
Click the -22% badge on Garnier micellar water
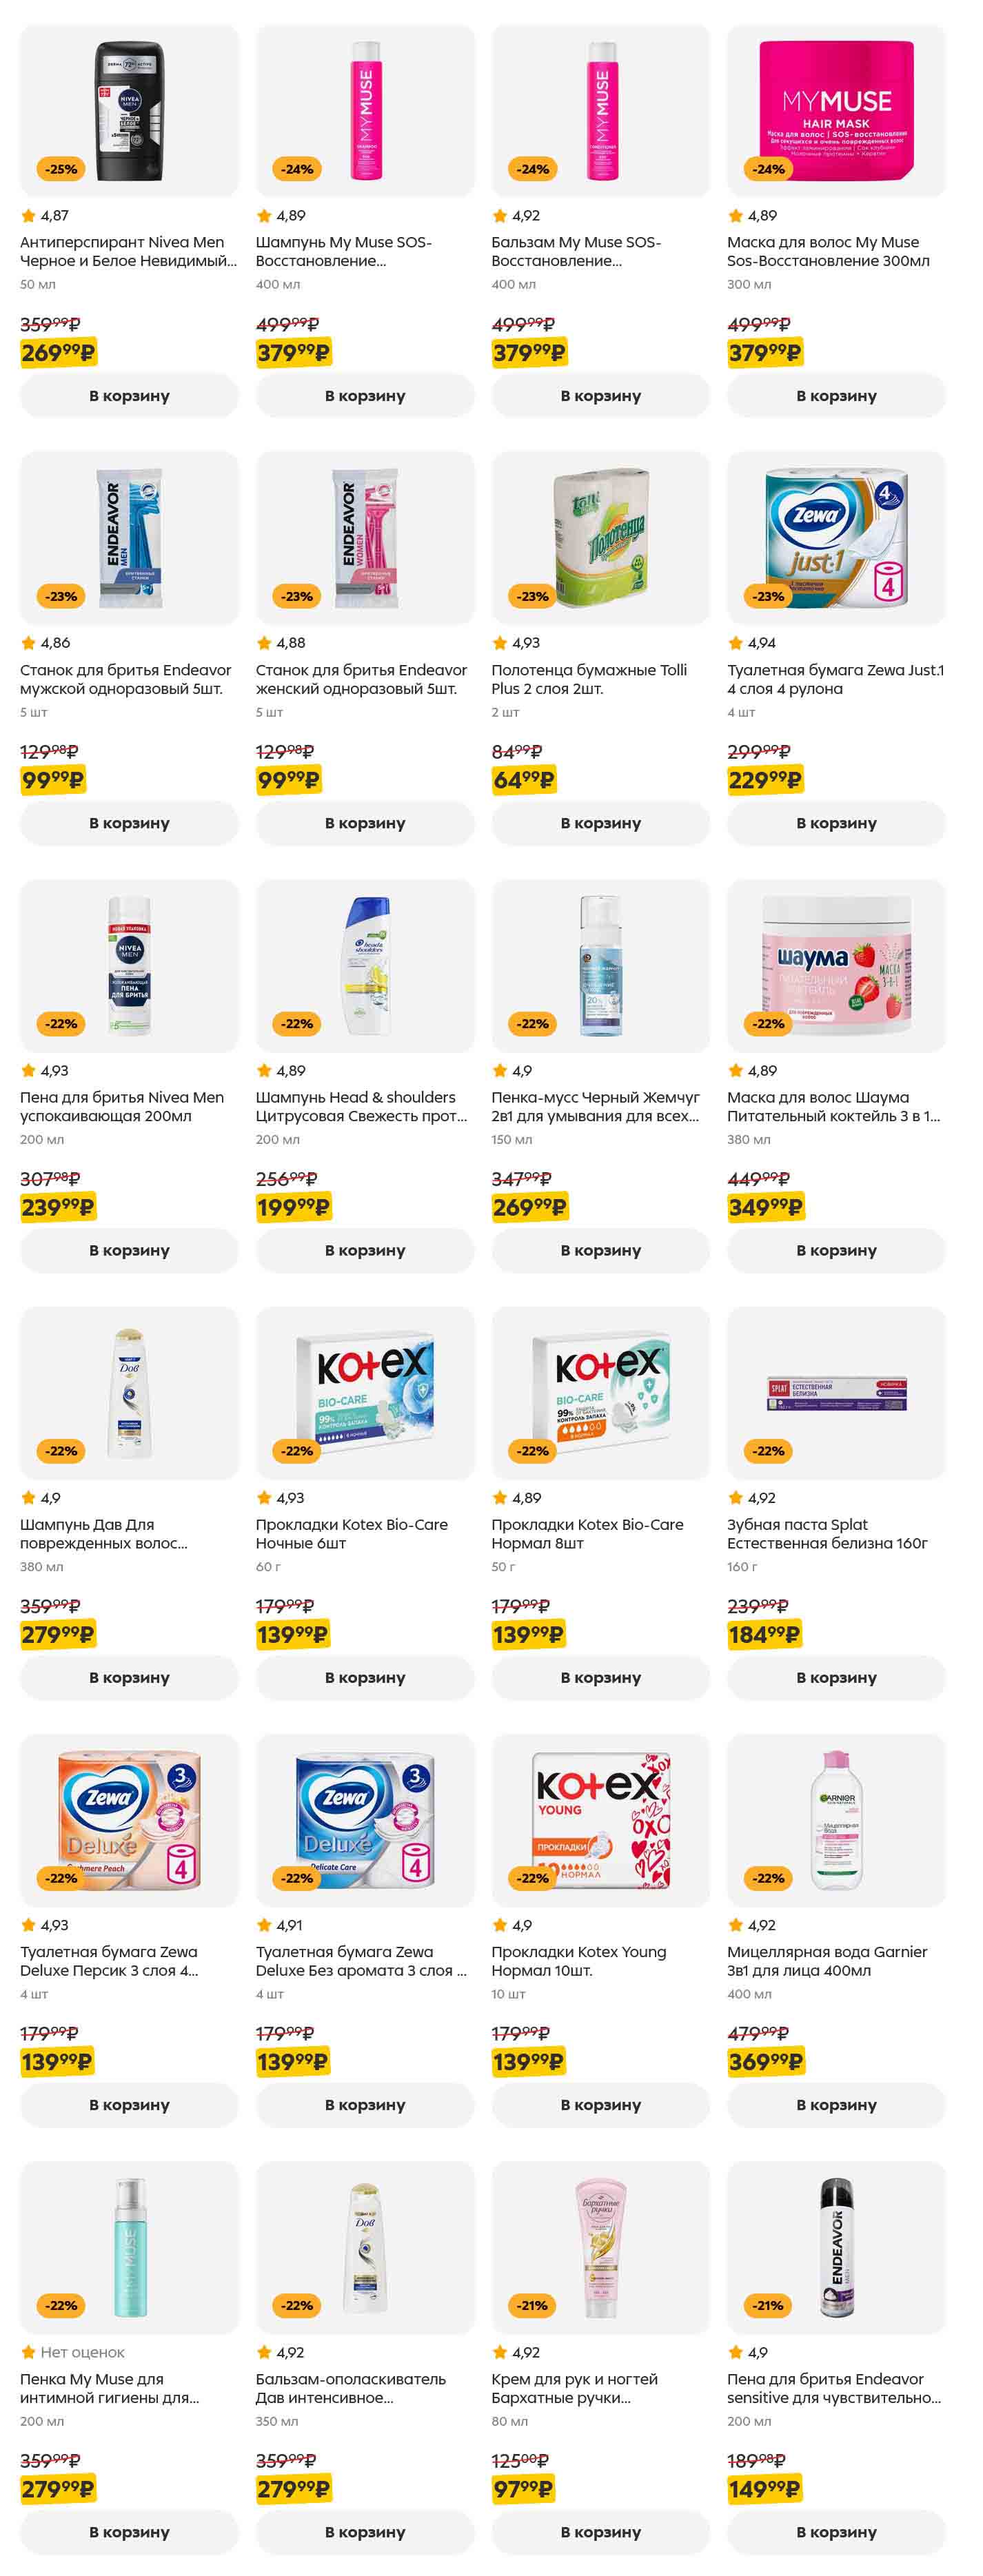[x=768, y=1878]
